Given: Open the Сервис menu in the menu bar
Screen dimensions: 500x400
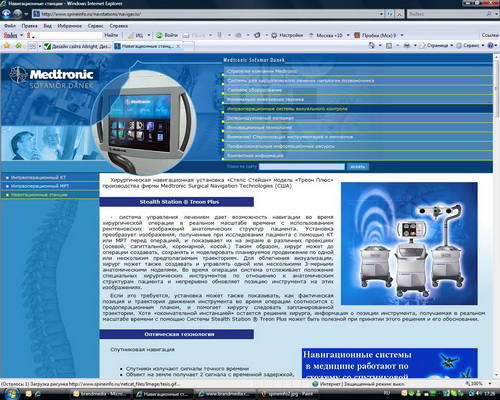Looking at the screenshot, I should pyautogui.click(x=95, y=26).
